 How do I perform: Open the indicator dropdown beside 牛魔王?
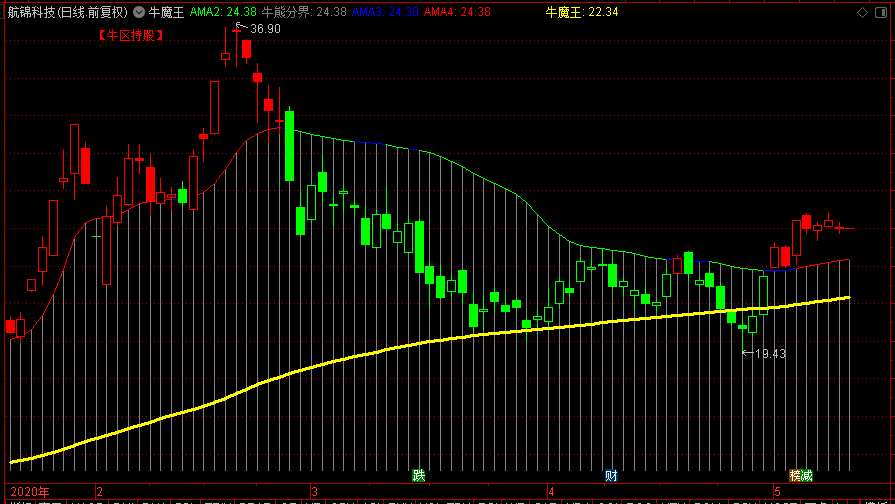(x=139, y=11)
